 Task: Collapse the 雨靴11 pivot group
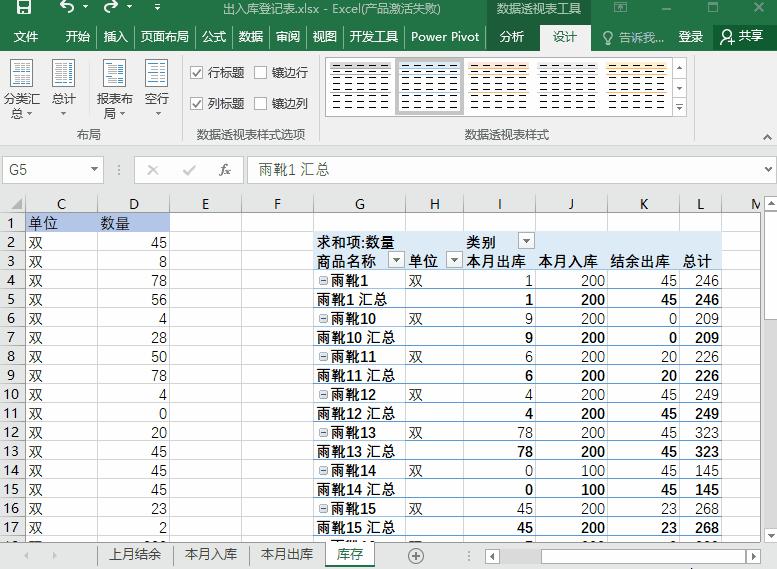[323, 356]
